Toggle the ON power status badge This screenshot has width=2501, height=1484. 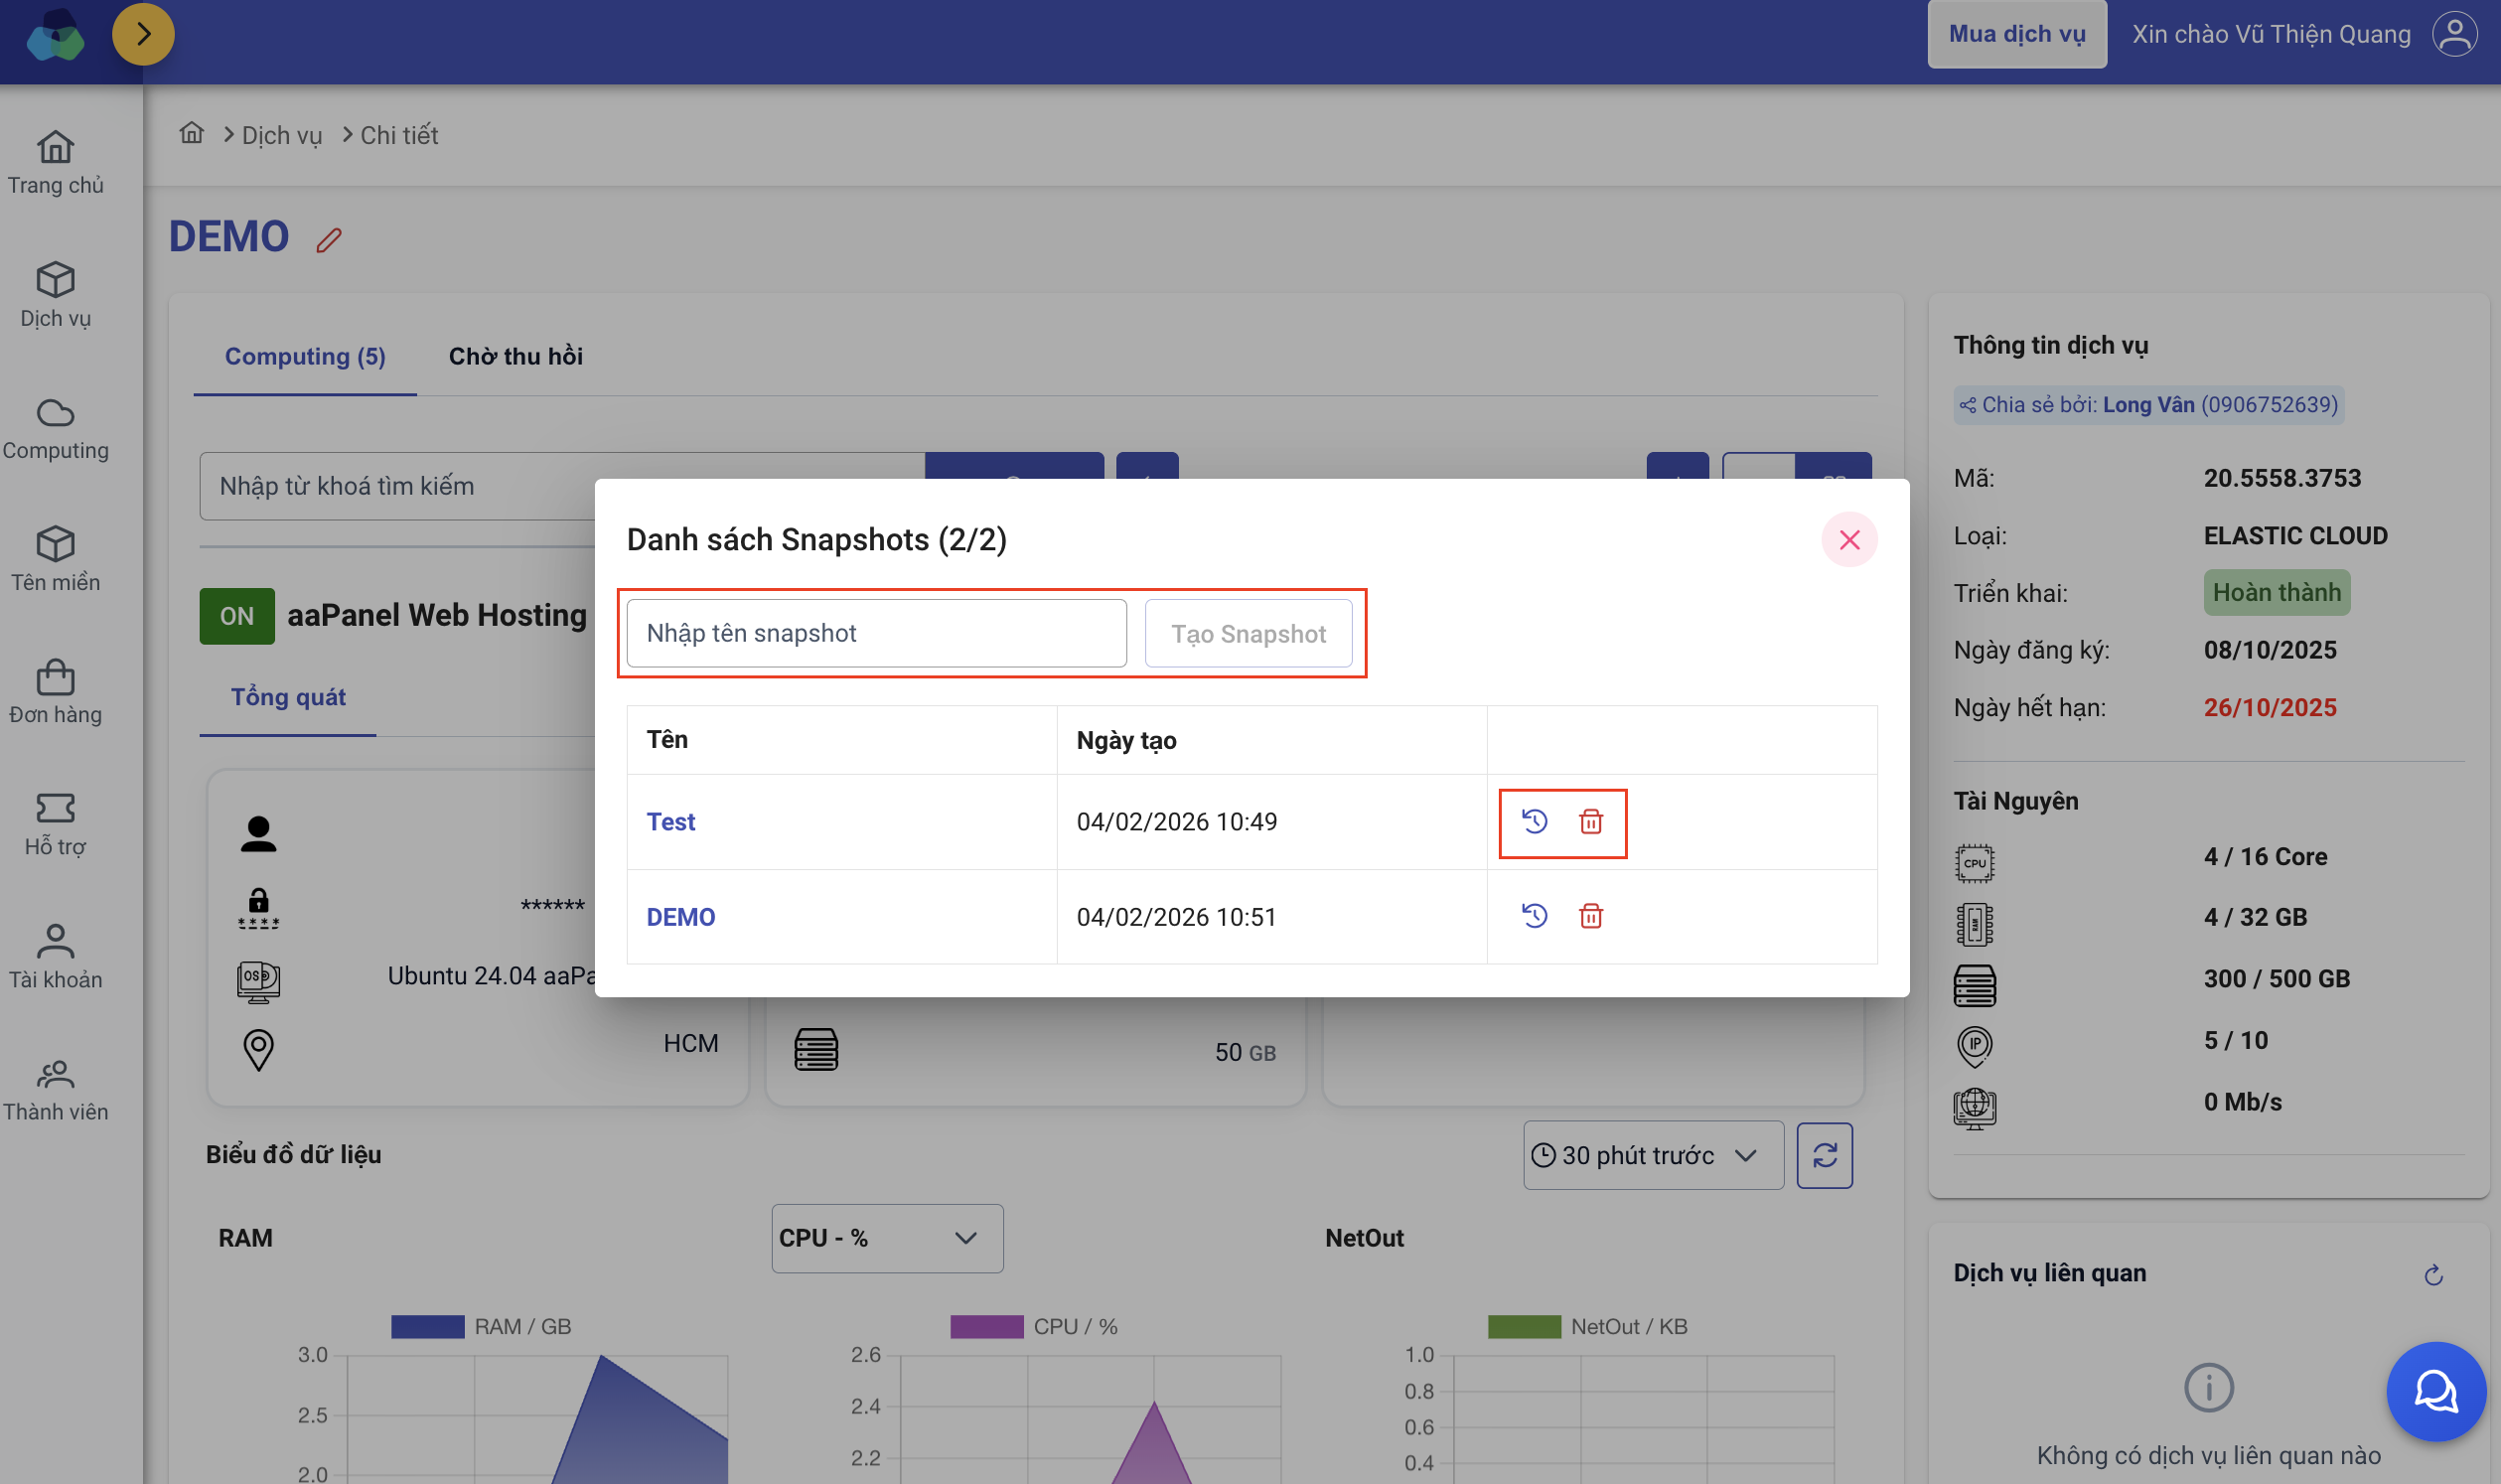click(x=237, y=616)
